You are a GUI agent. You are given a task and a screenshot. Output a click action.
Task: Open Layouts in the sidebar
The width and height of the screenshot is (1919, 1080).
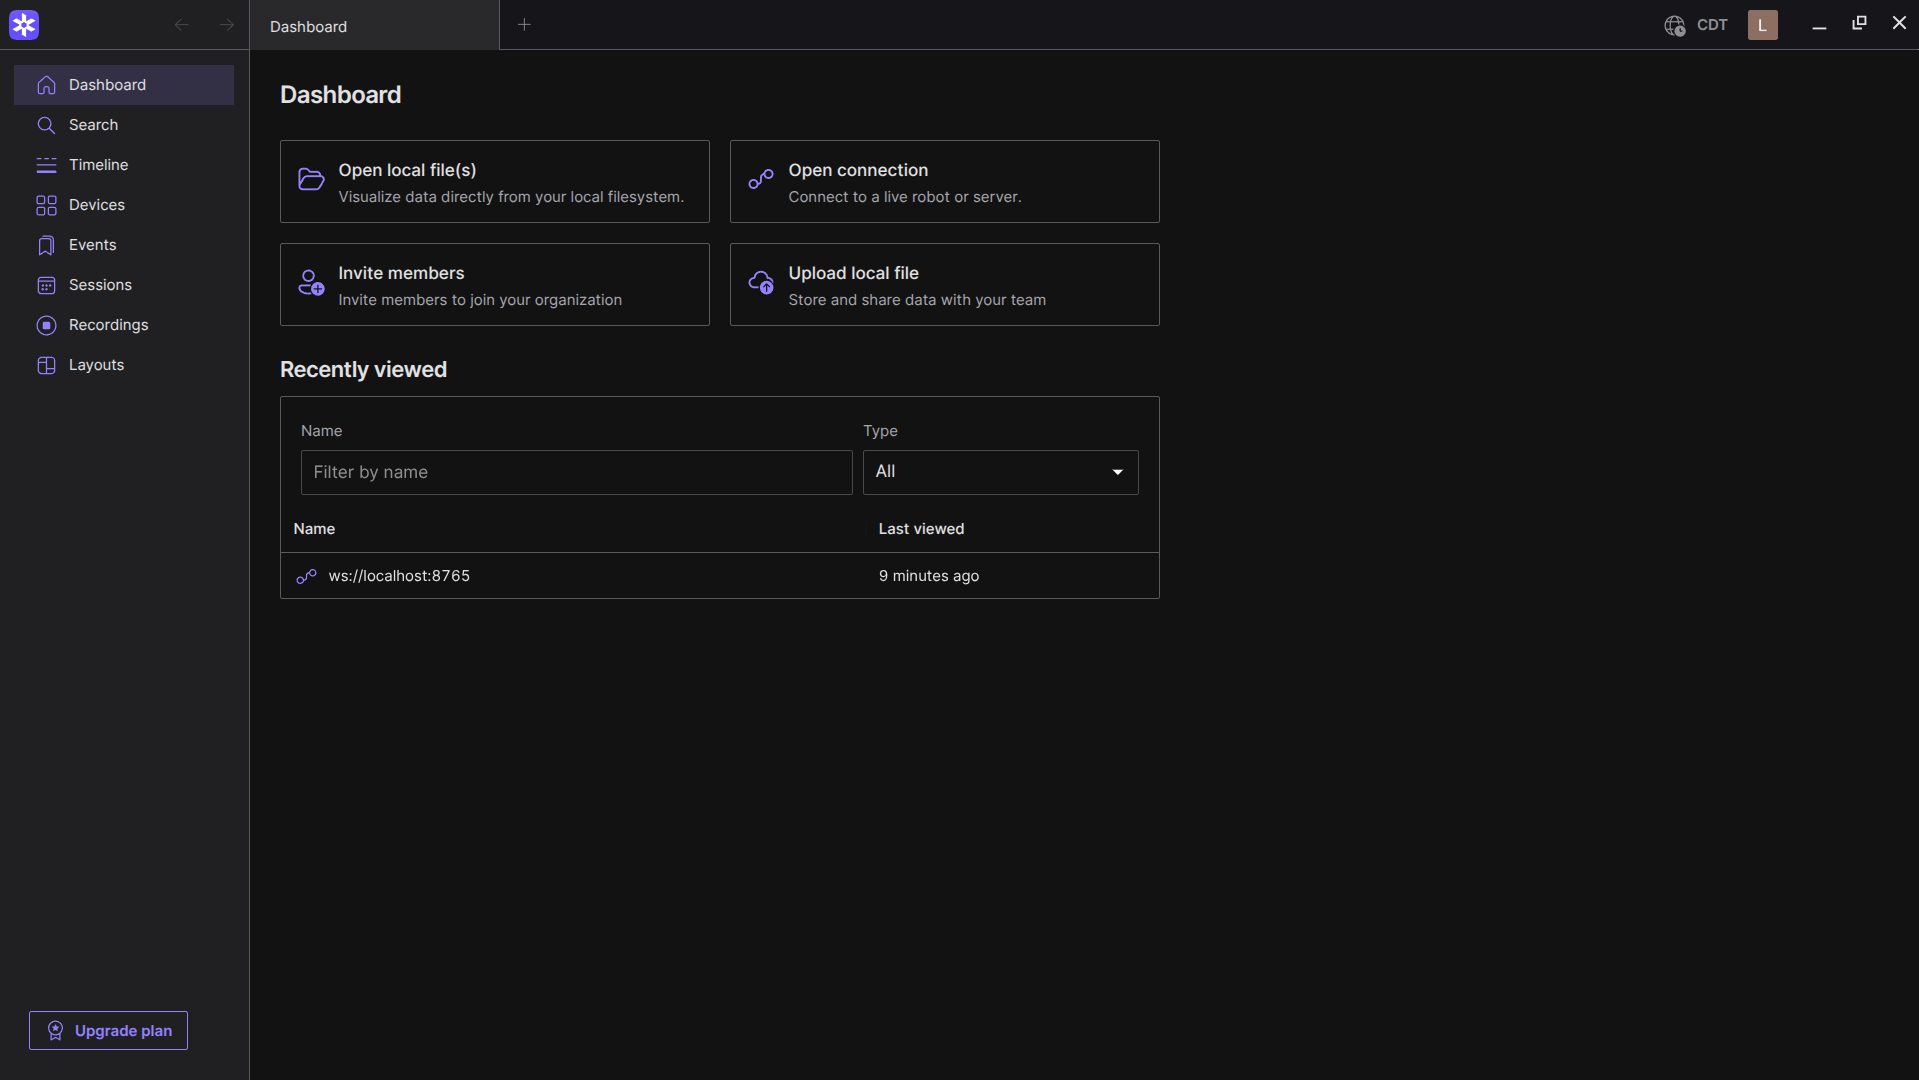124,365
